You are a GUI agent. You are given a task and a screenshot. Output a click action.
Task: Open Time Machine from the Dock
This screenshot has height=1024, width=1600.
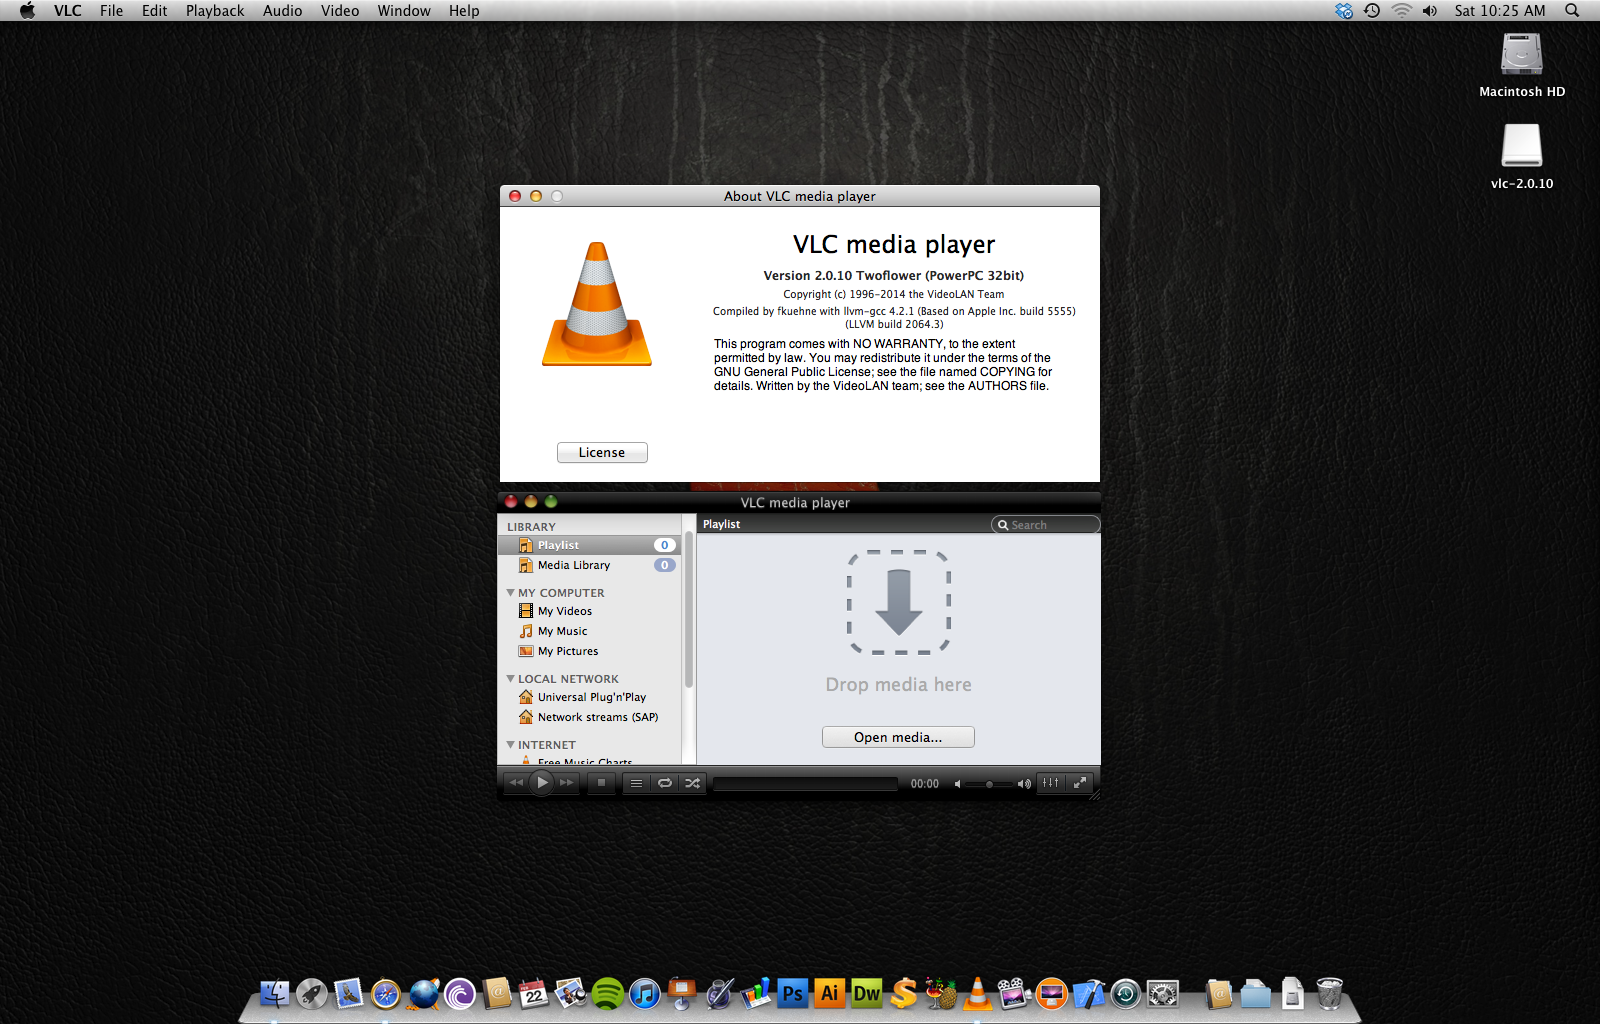pyautogui.click(x=1126, y=993)
